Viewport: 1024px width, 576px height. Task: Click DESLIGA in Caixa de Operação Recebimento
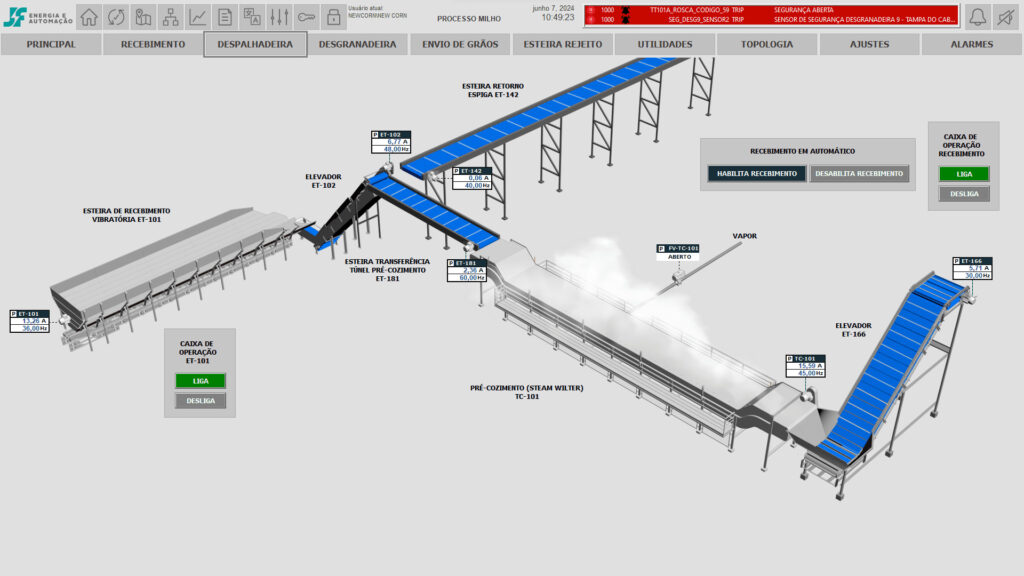[x=964, y=194]
